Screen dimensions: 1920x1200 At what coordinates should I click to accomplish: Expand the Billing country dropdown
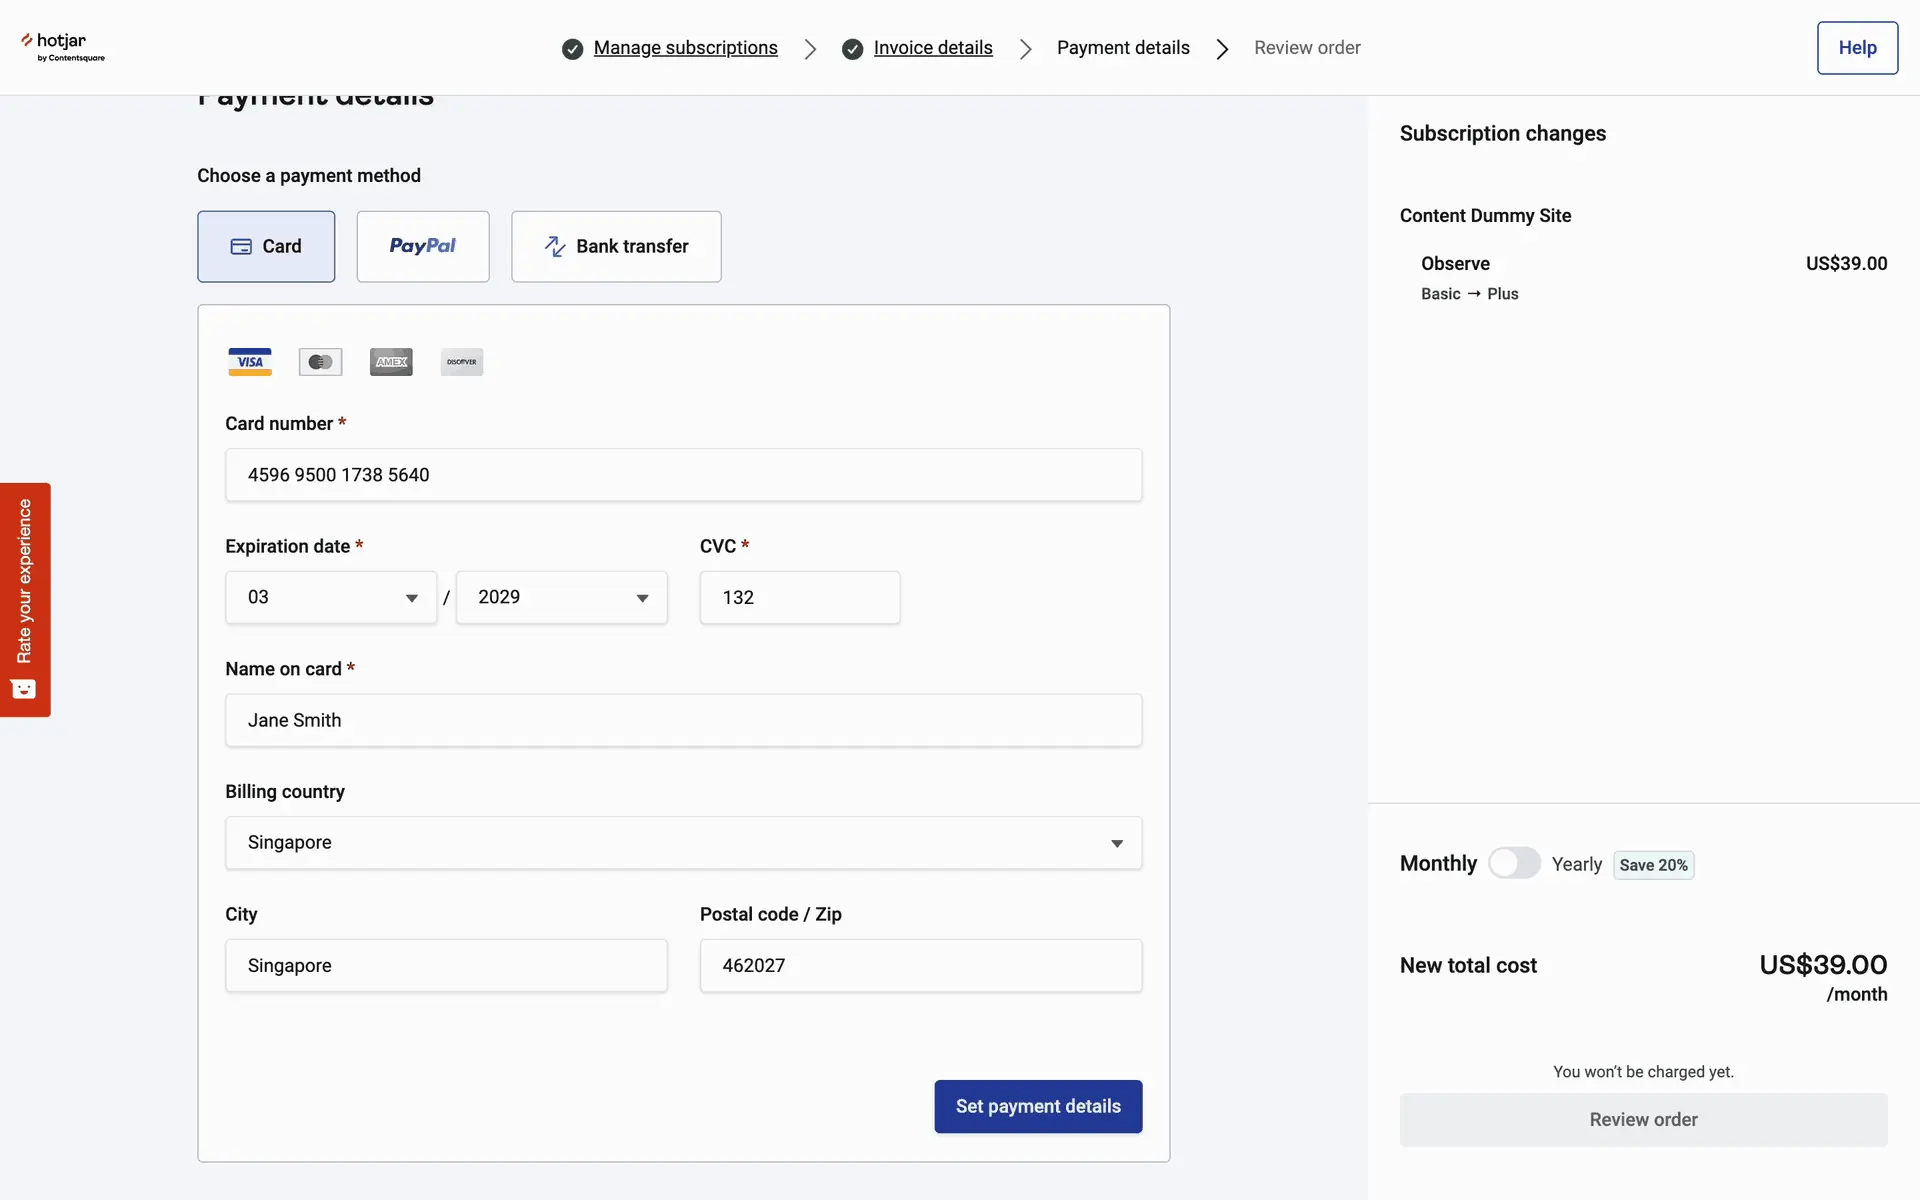[683, 843]
